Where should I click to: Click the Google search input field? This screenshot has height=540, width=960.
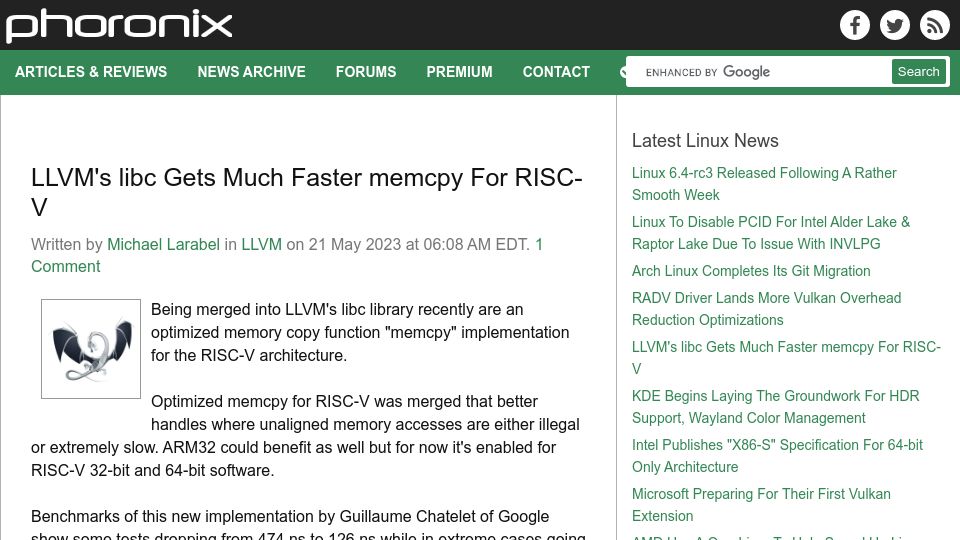[x=759, y=72]
